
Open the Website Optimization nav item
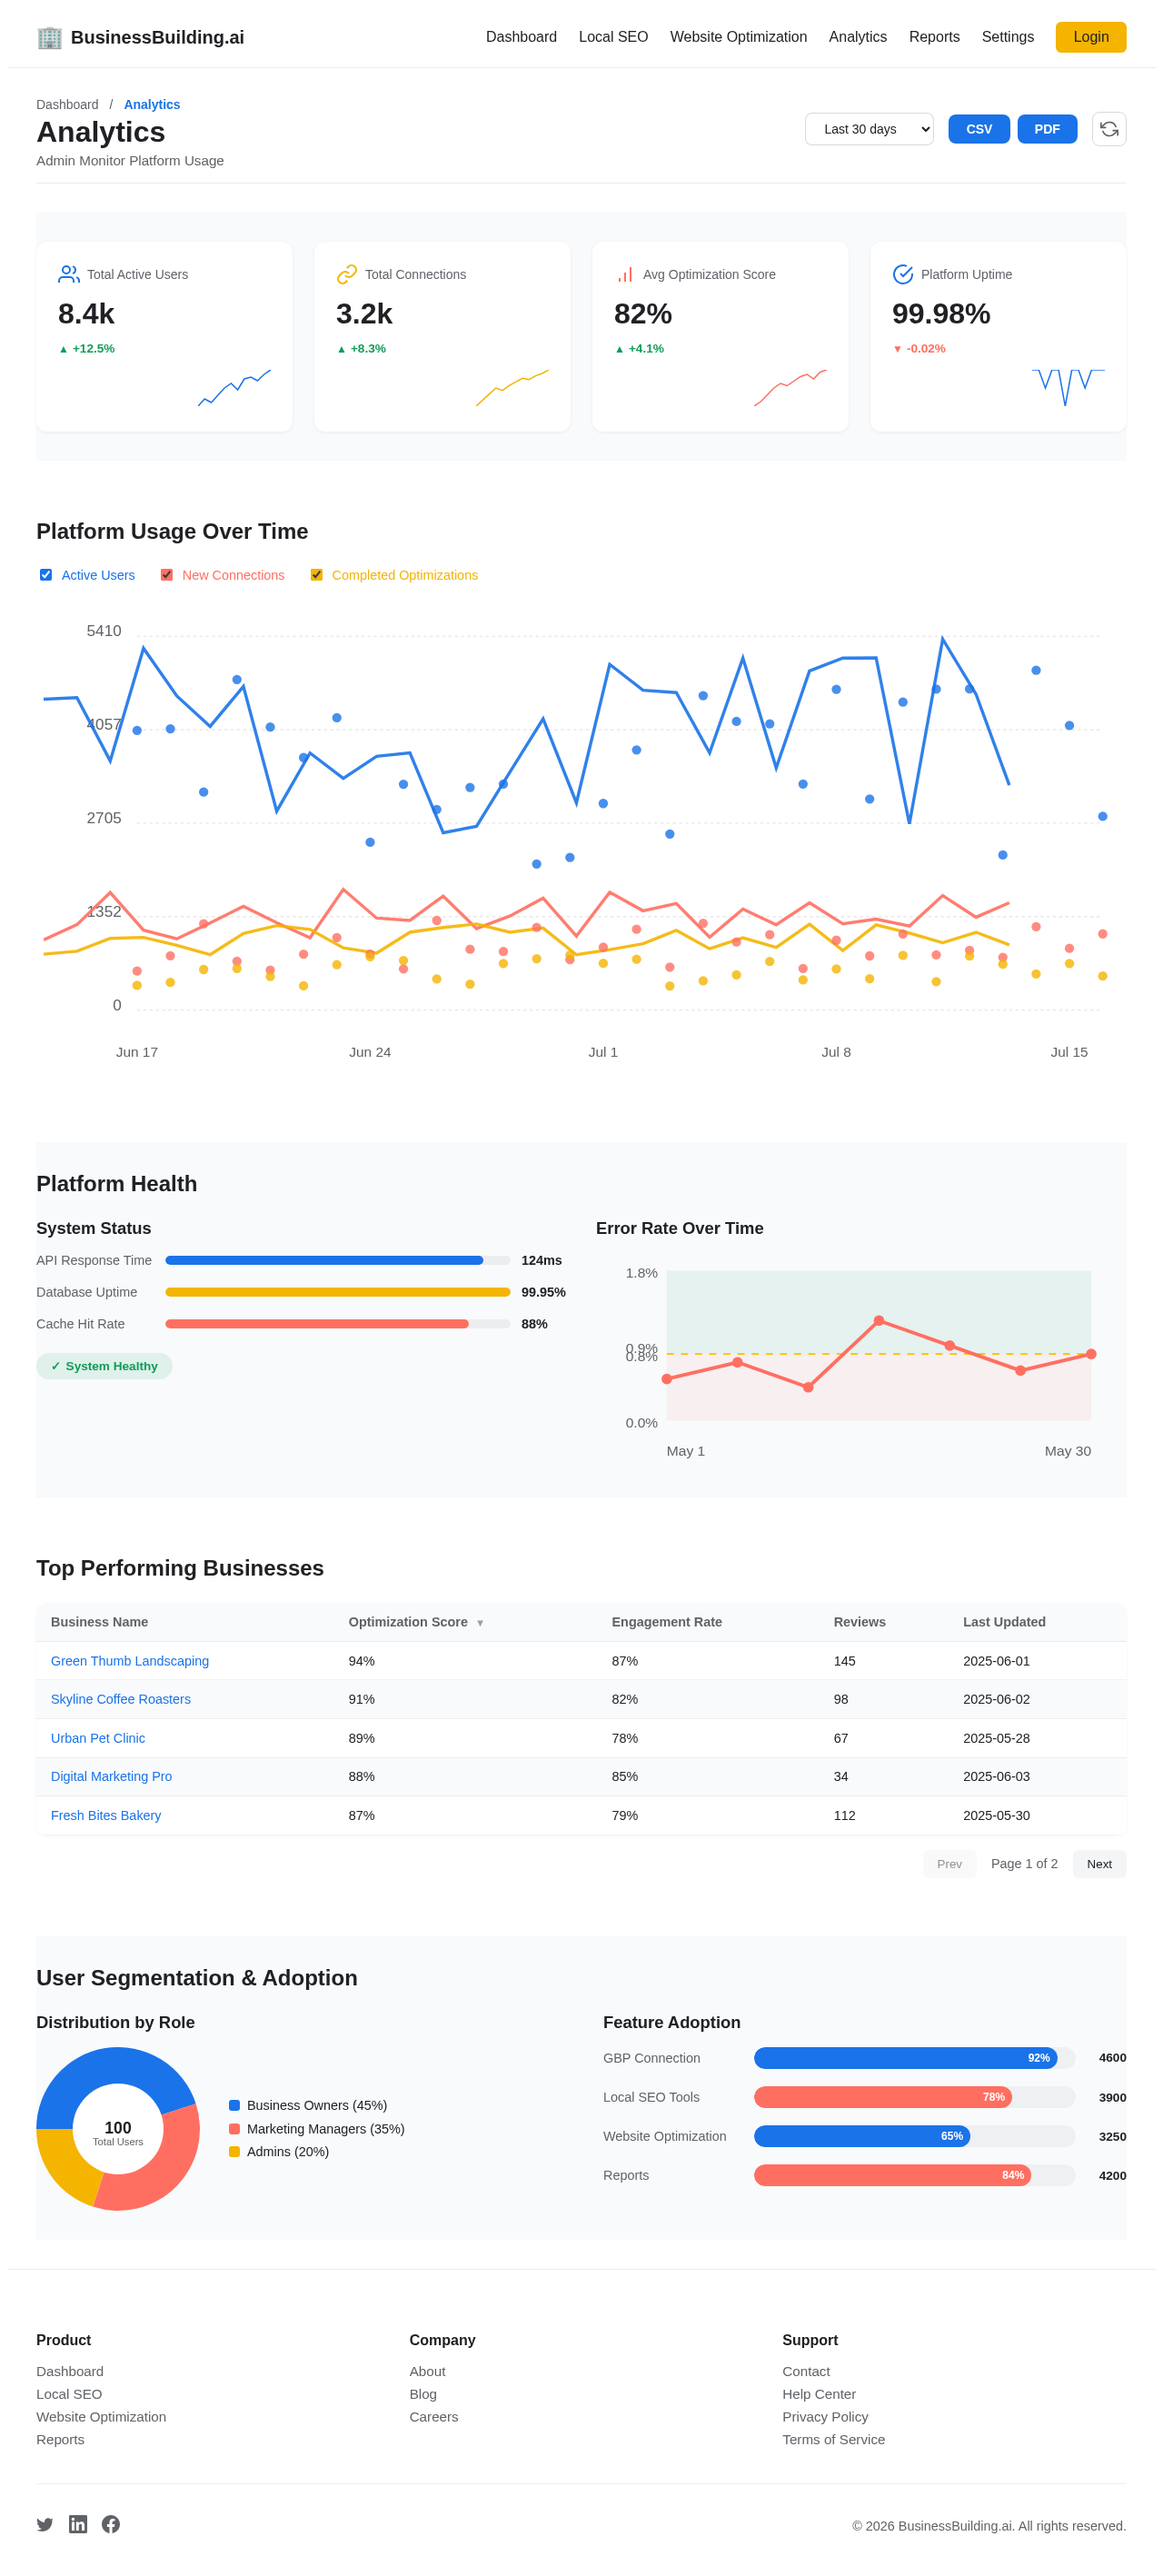point(738,37)
